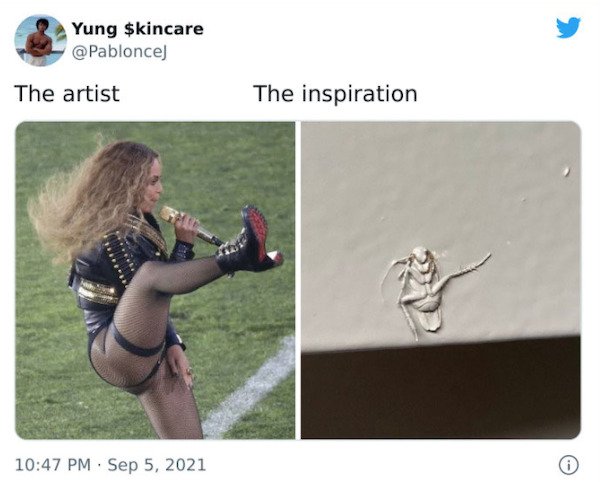Open Yung $kincare's profile avatar
Viewport: 600px width, 482px height.
click(x=40, y=40)
